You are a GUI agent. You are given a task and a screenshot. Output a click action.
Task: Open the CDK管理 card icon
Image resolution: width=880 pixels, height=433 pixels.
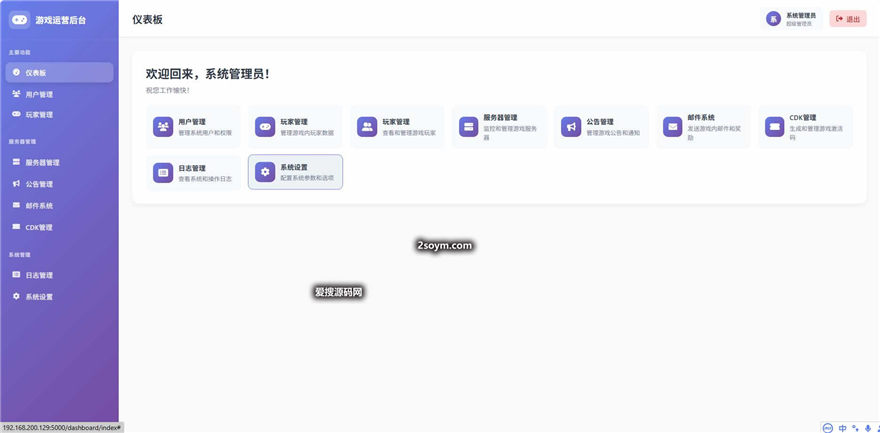point(774,127)
